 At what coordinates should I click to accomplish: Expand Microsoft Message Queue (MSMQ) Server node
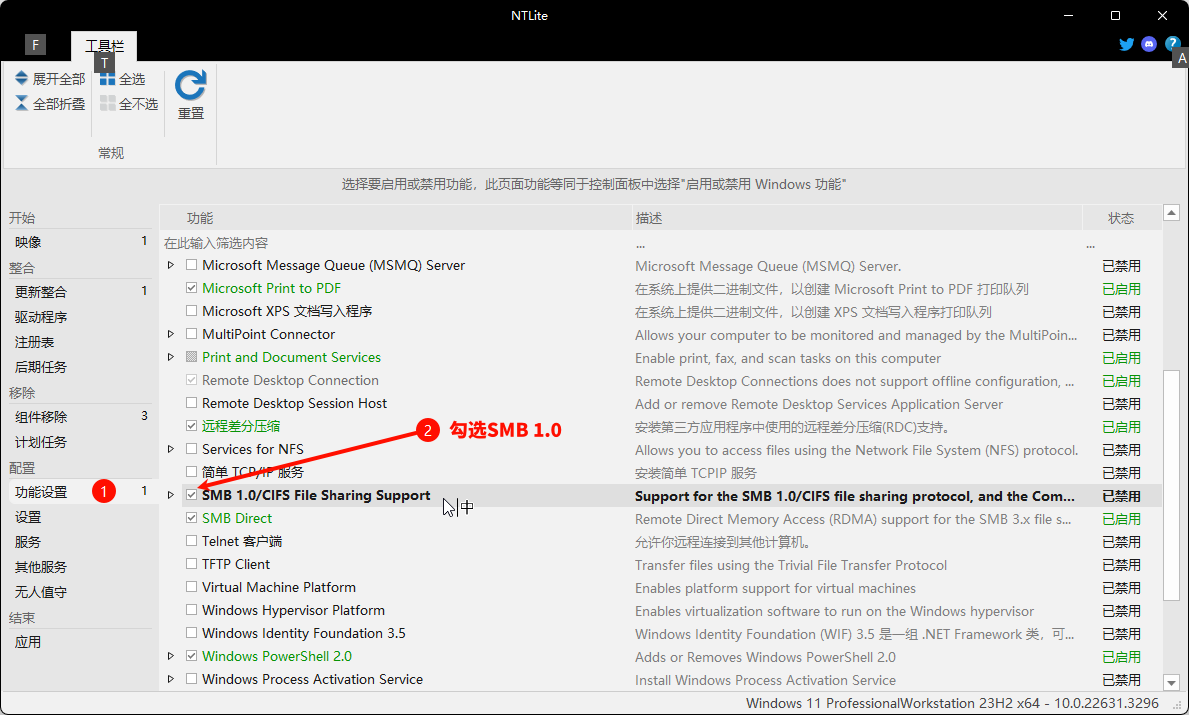pyautogui.click(x=171, y=265)
